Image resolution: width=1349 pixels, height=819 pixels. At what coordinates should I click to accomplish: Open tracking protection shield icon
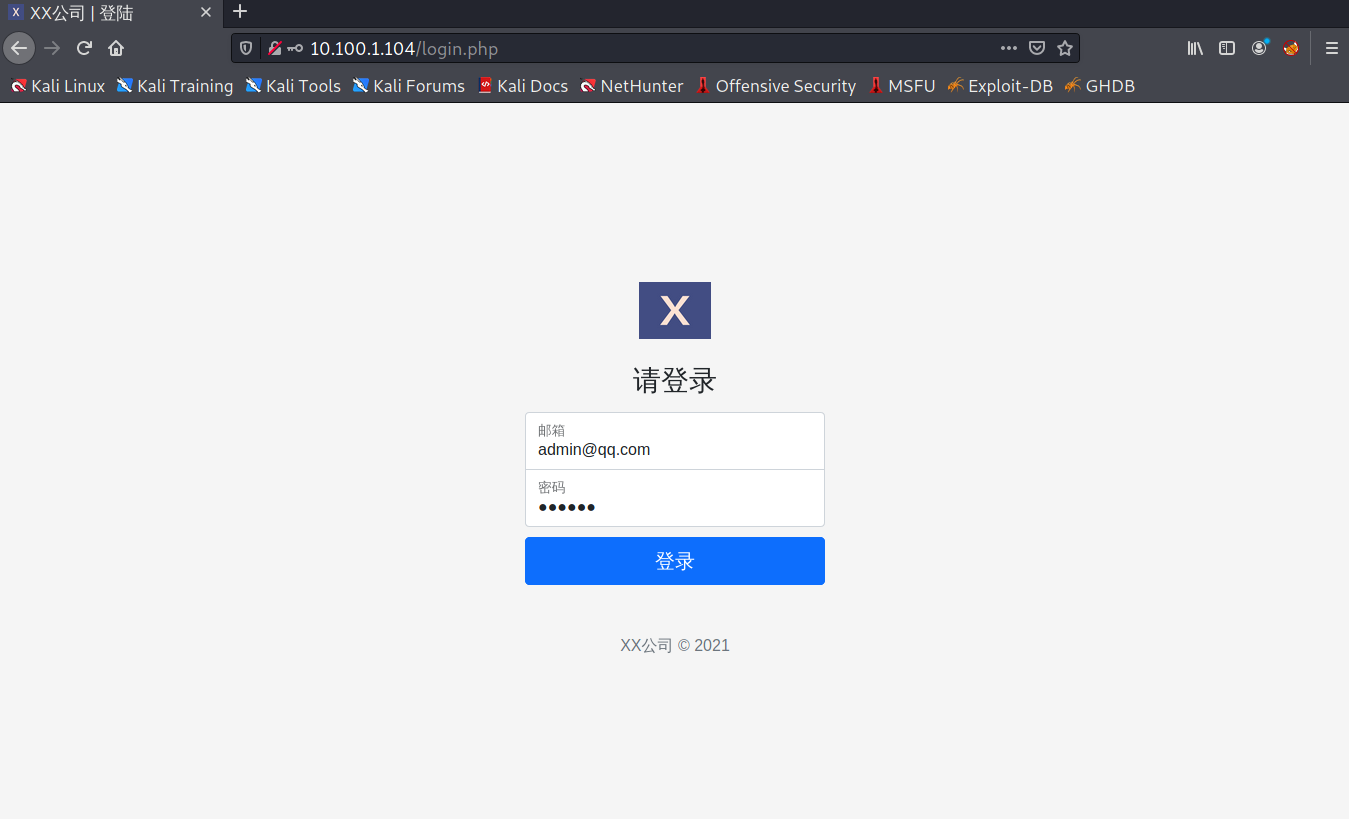click(246, 48)
